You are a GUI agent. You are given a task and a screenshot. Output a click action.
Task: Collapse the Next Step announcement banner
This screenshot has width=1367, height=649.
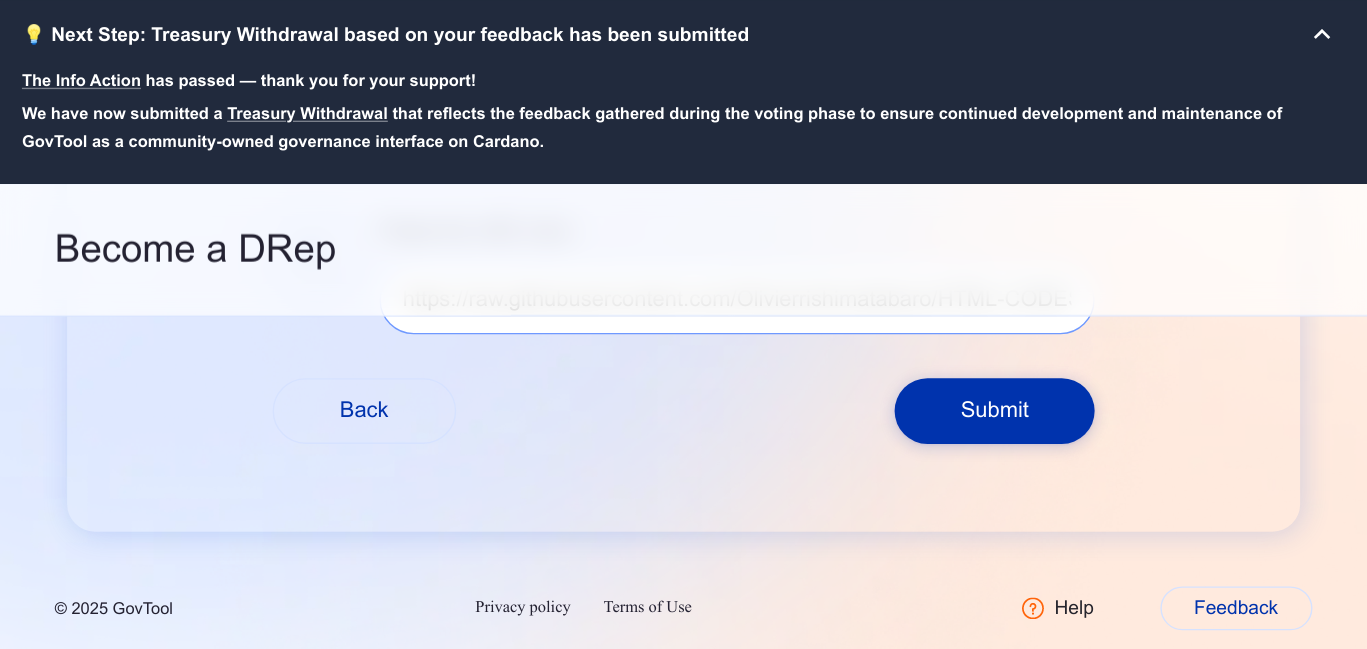(1321, 35)
